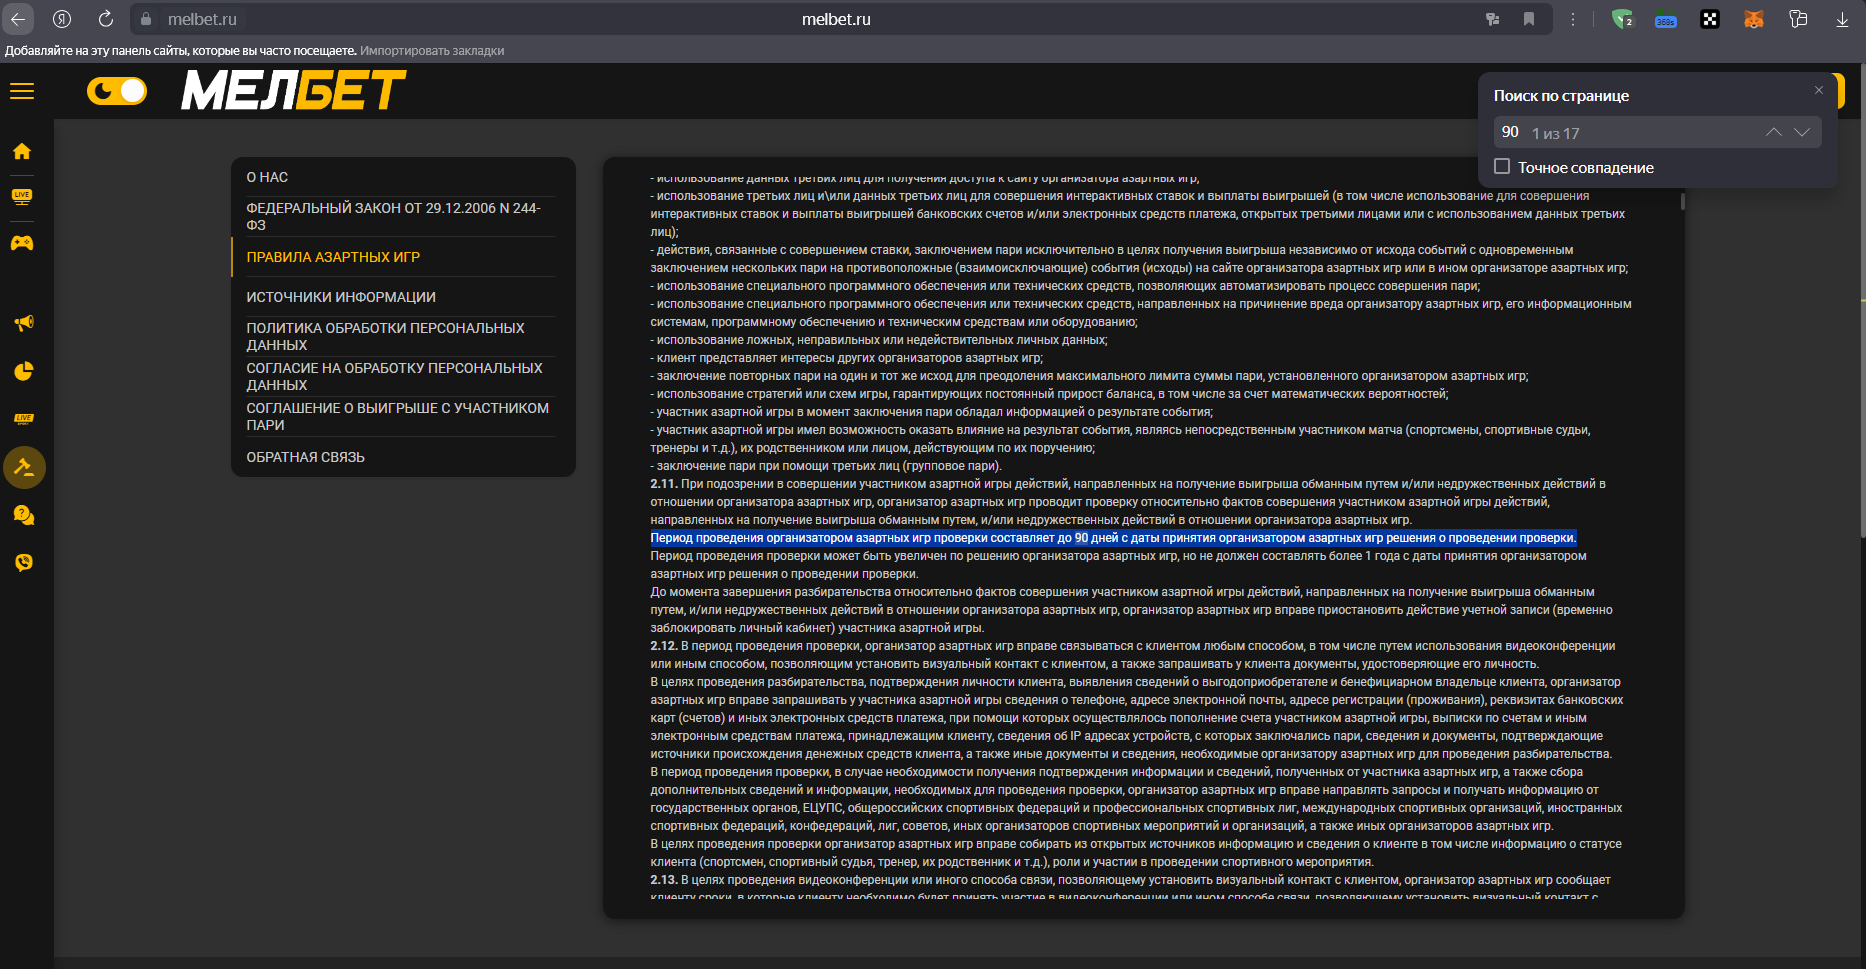
Task: Open 'О НАС' menu item
Action: [267, 177]
